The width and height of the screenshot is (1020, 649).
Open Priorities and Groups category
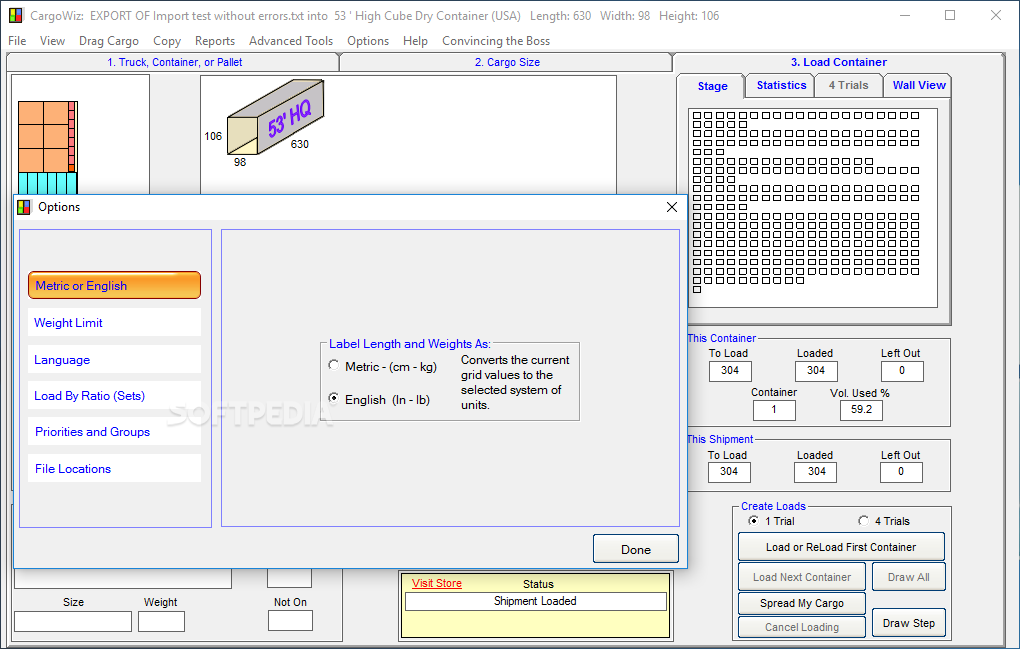114,432
